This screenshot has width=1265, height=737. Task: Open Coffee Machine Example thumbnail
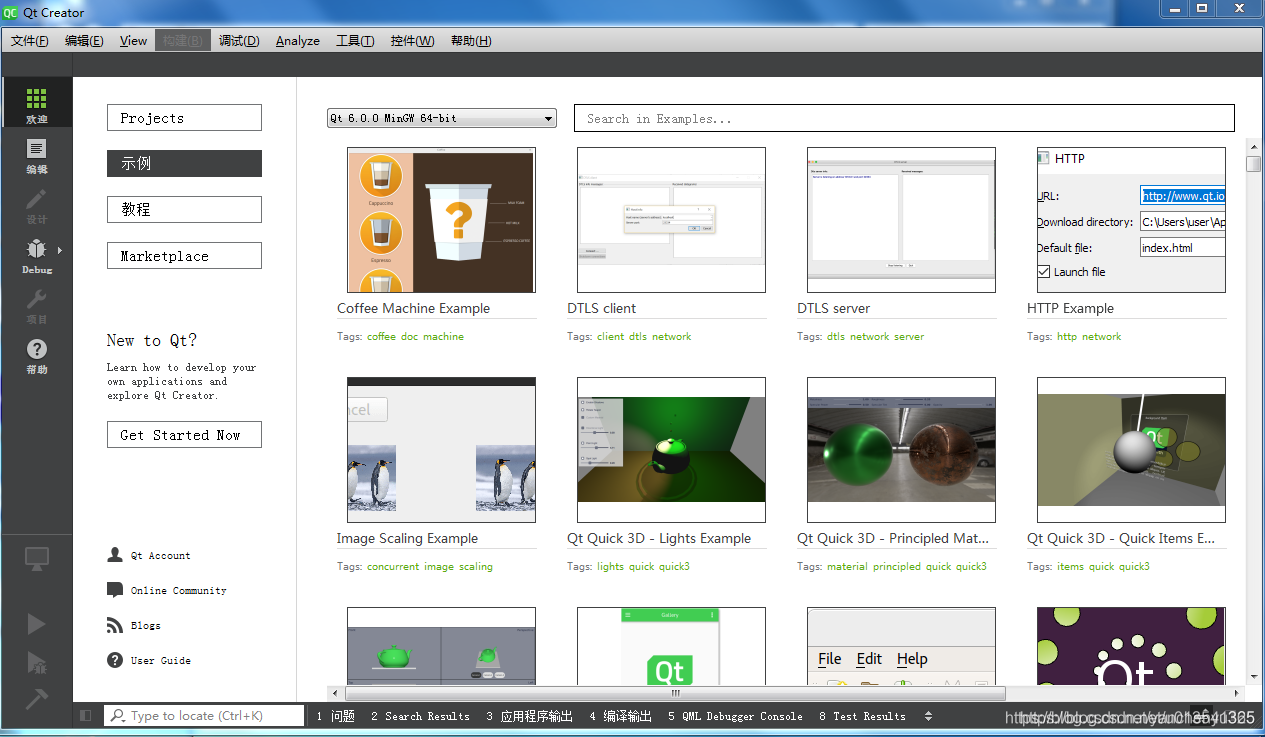[x=441, y=220]
